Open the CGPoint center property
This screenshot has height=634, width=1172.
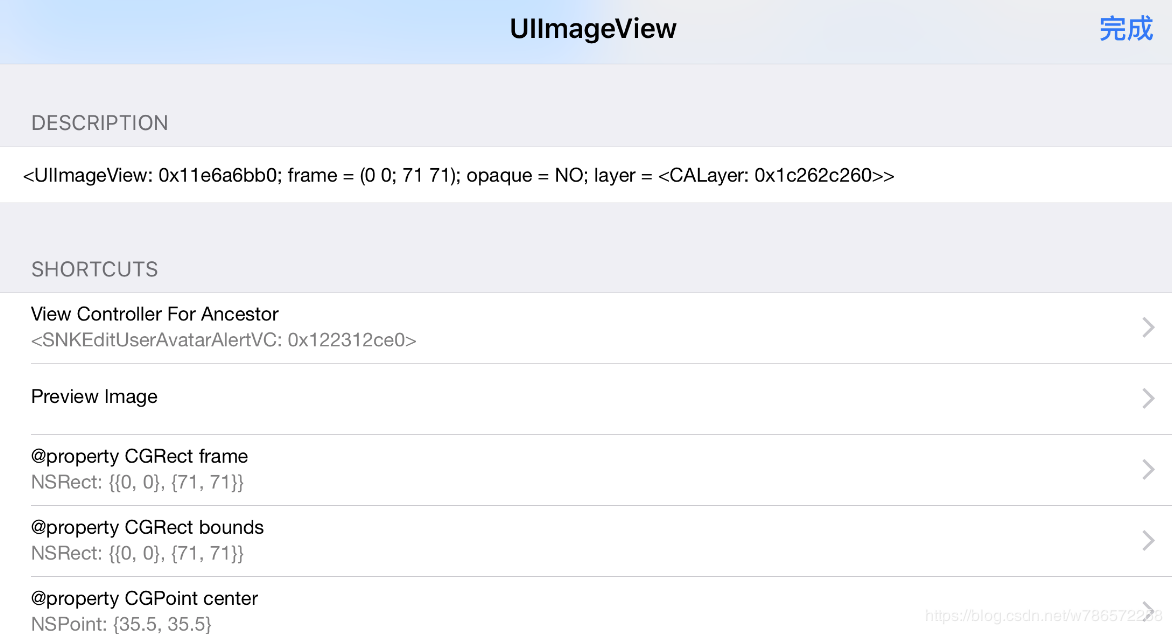pyautogui.click(x=586, y=606)
